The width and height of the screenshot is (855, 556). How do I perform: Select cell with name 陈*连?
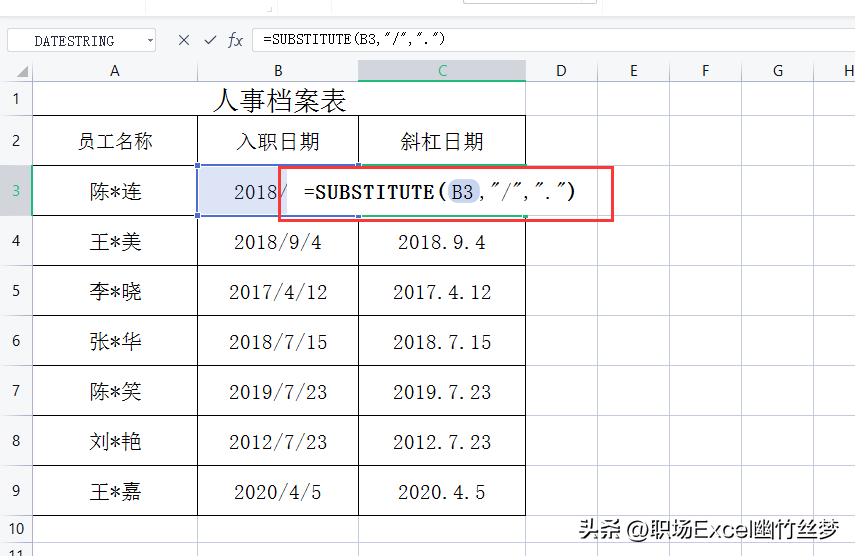(x=115, y=191)
